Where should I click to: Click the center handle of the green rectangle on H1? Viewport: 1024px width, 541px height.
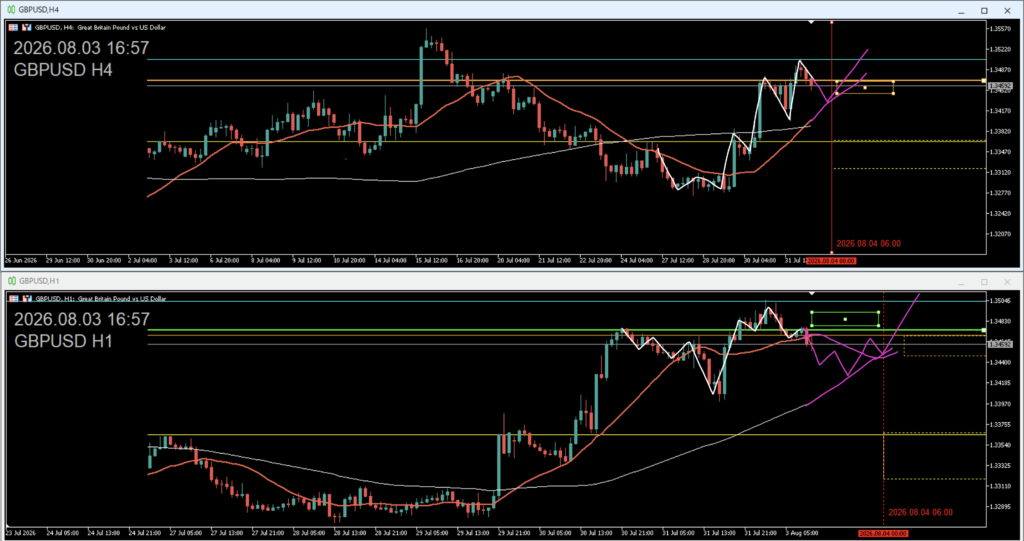(845, 320)
